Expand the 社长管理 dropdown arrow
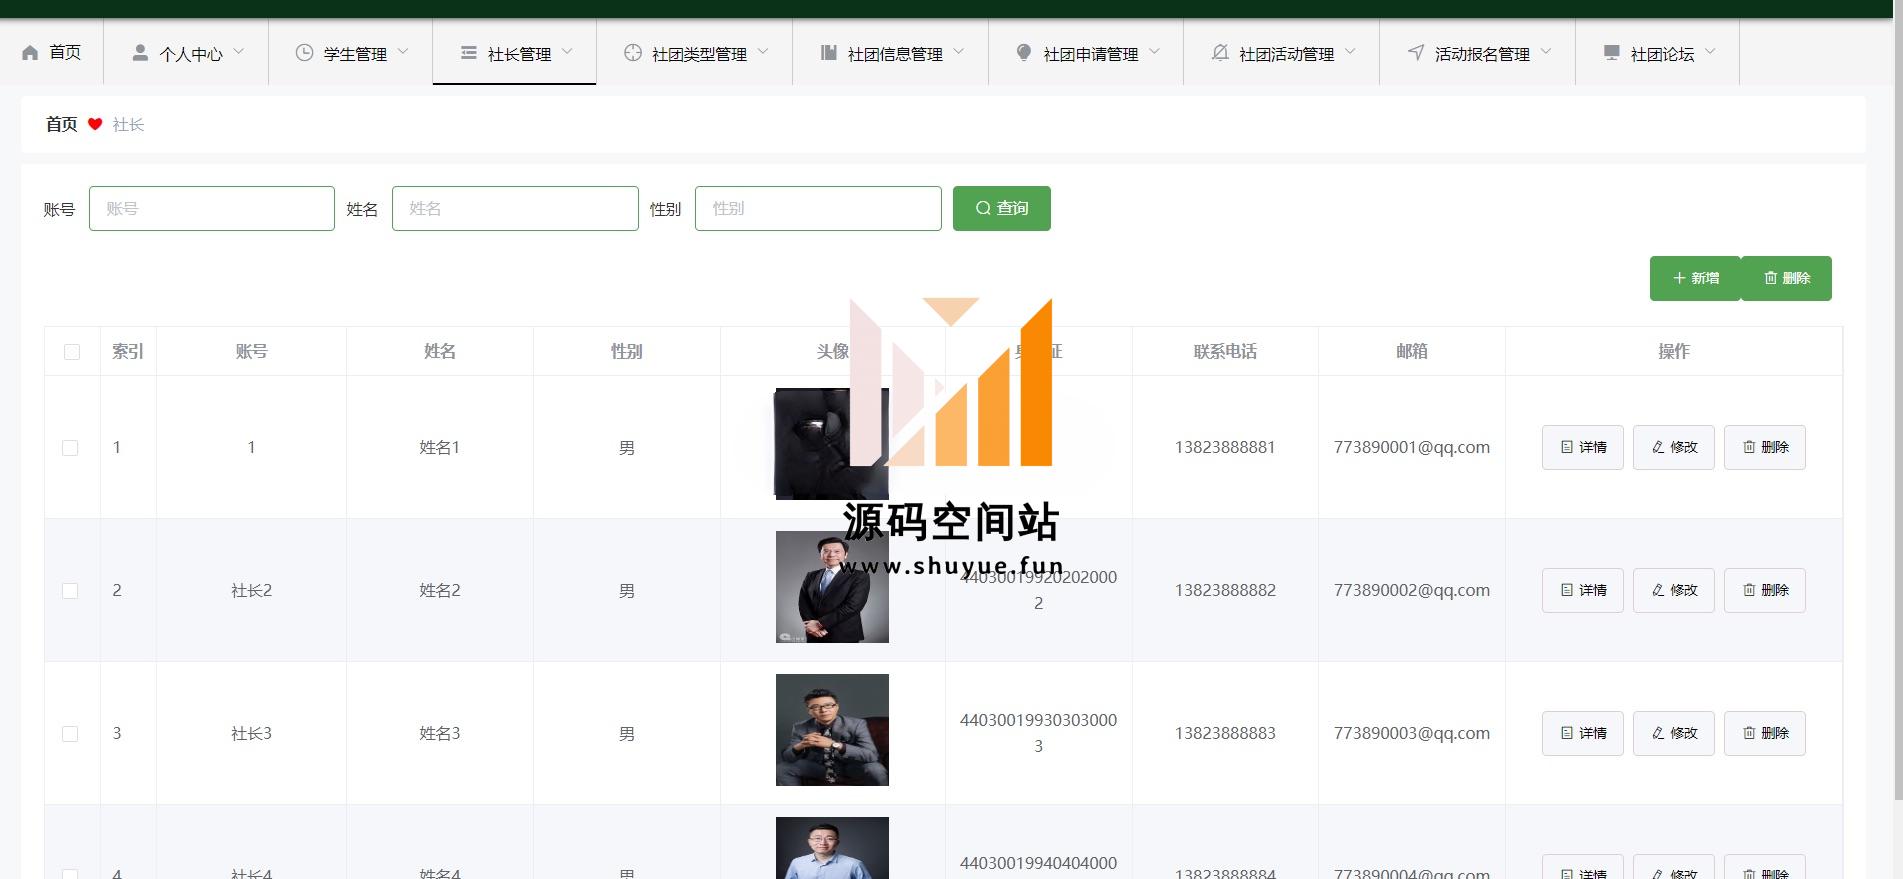 click(567, 51)
